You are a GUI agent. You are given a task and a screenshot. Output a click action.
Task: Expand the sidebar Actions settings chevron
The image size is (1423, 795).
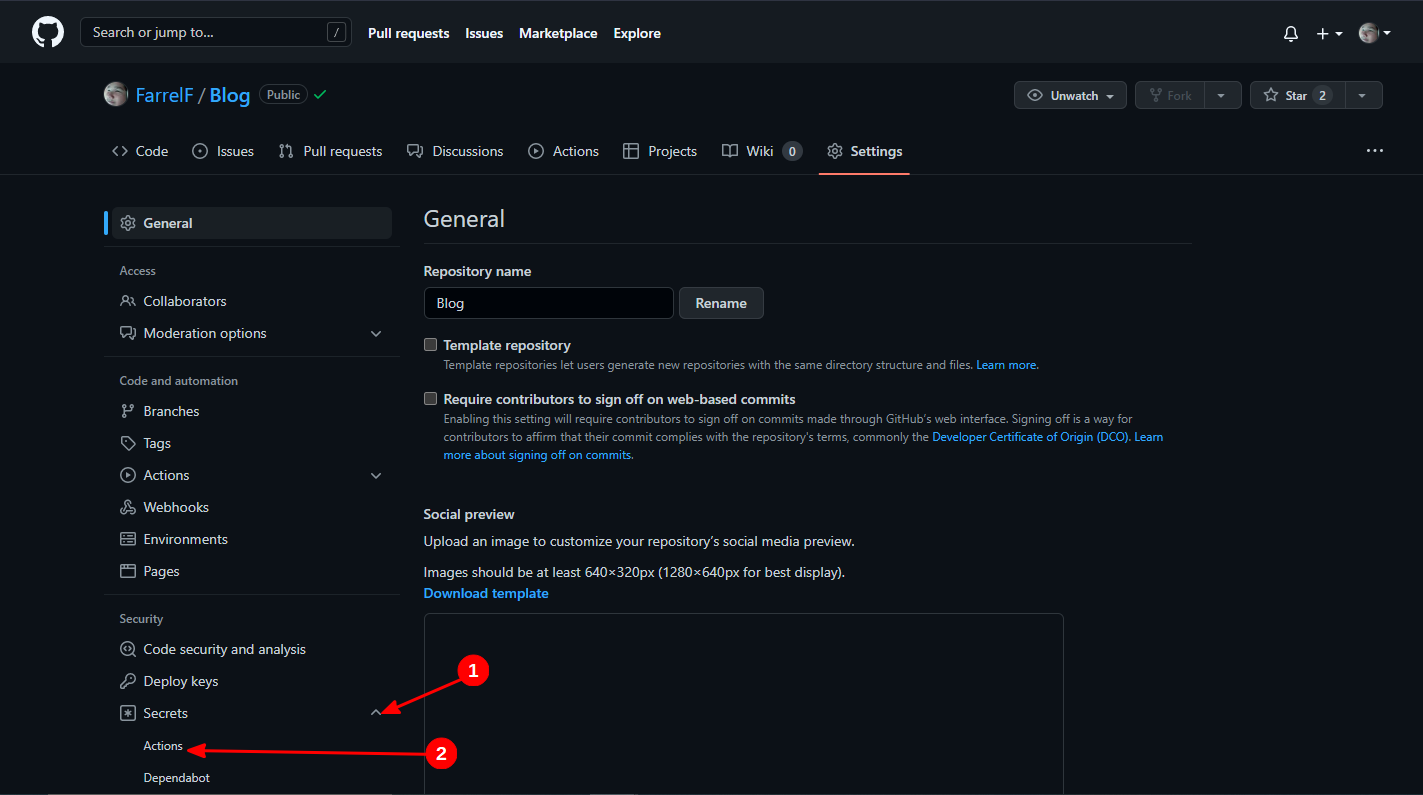point(376,475)
